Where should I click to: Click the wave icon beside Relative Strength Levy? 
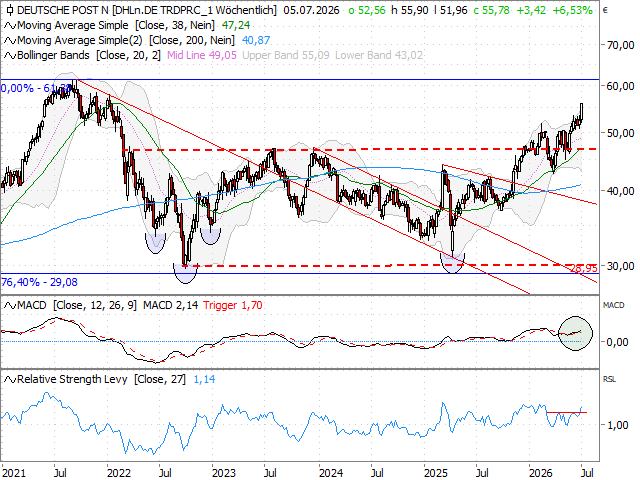pyautogui.click(x=10, y=380)
